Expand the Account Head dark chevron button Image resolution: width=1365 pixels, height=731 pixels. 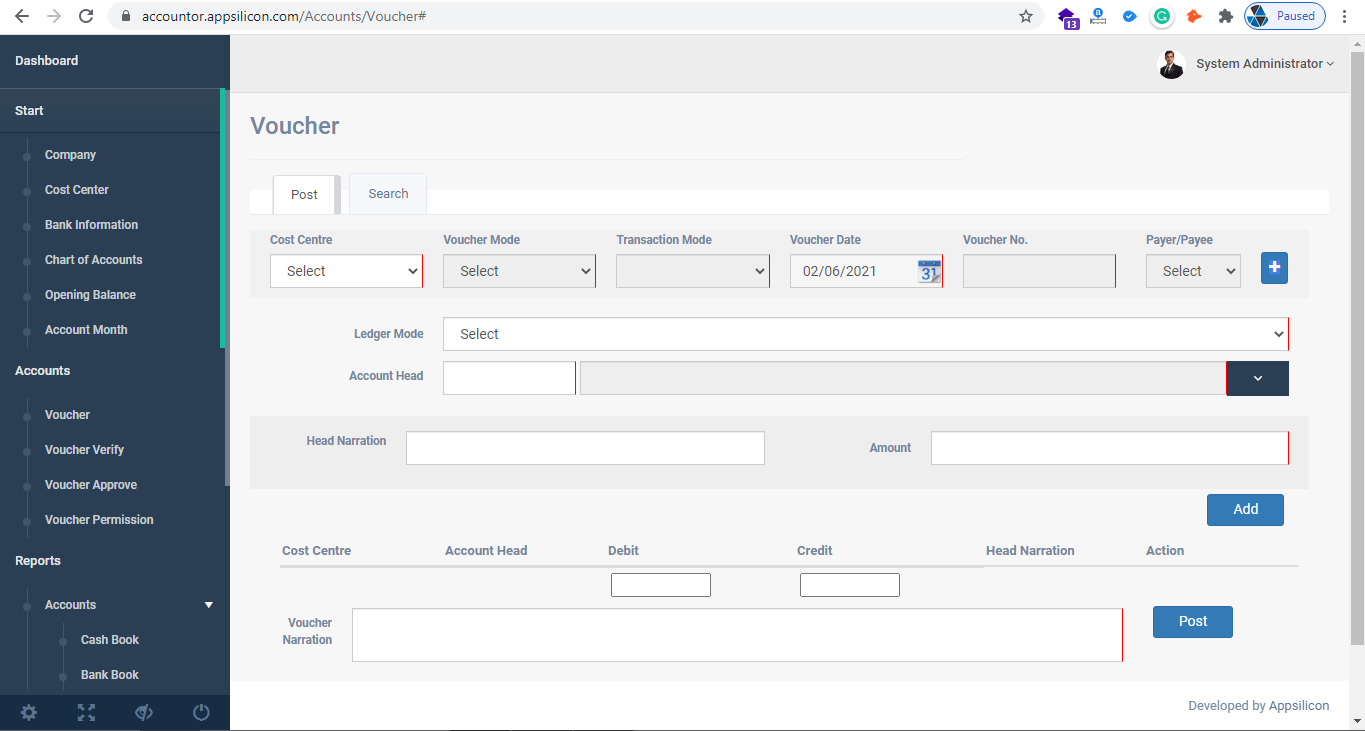coord(1258,378)
